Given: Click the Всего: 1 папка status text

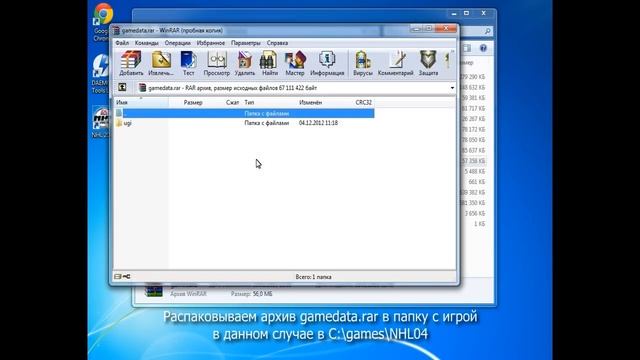Looking at the screenshot, I should tap(313, 277).
